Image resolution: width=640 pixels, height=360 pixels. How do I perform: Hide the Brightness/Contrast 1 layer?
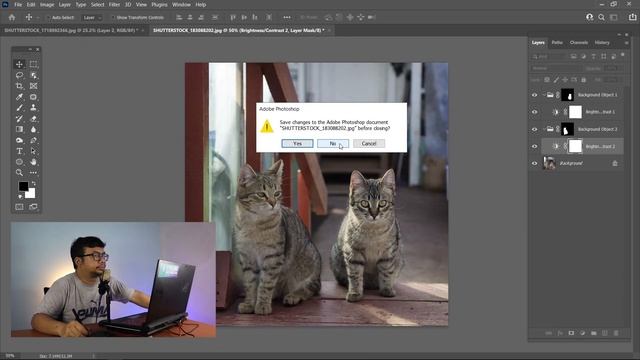coord(535,112)
